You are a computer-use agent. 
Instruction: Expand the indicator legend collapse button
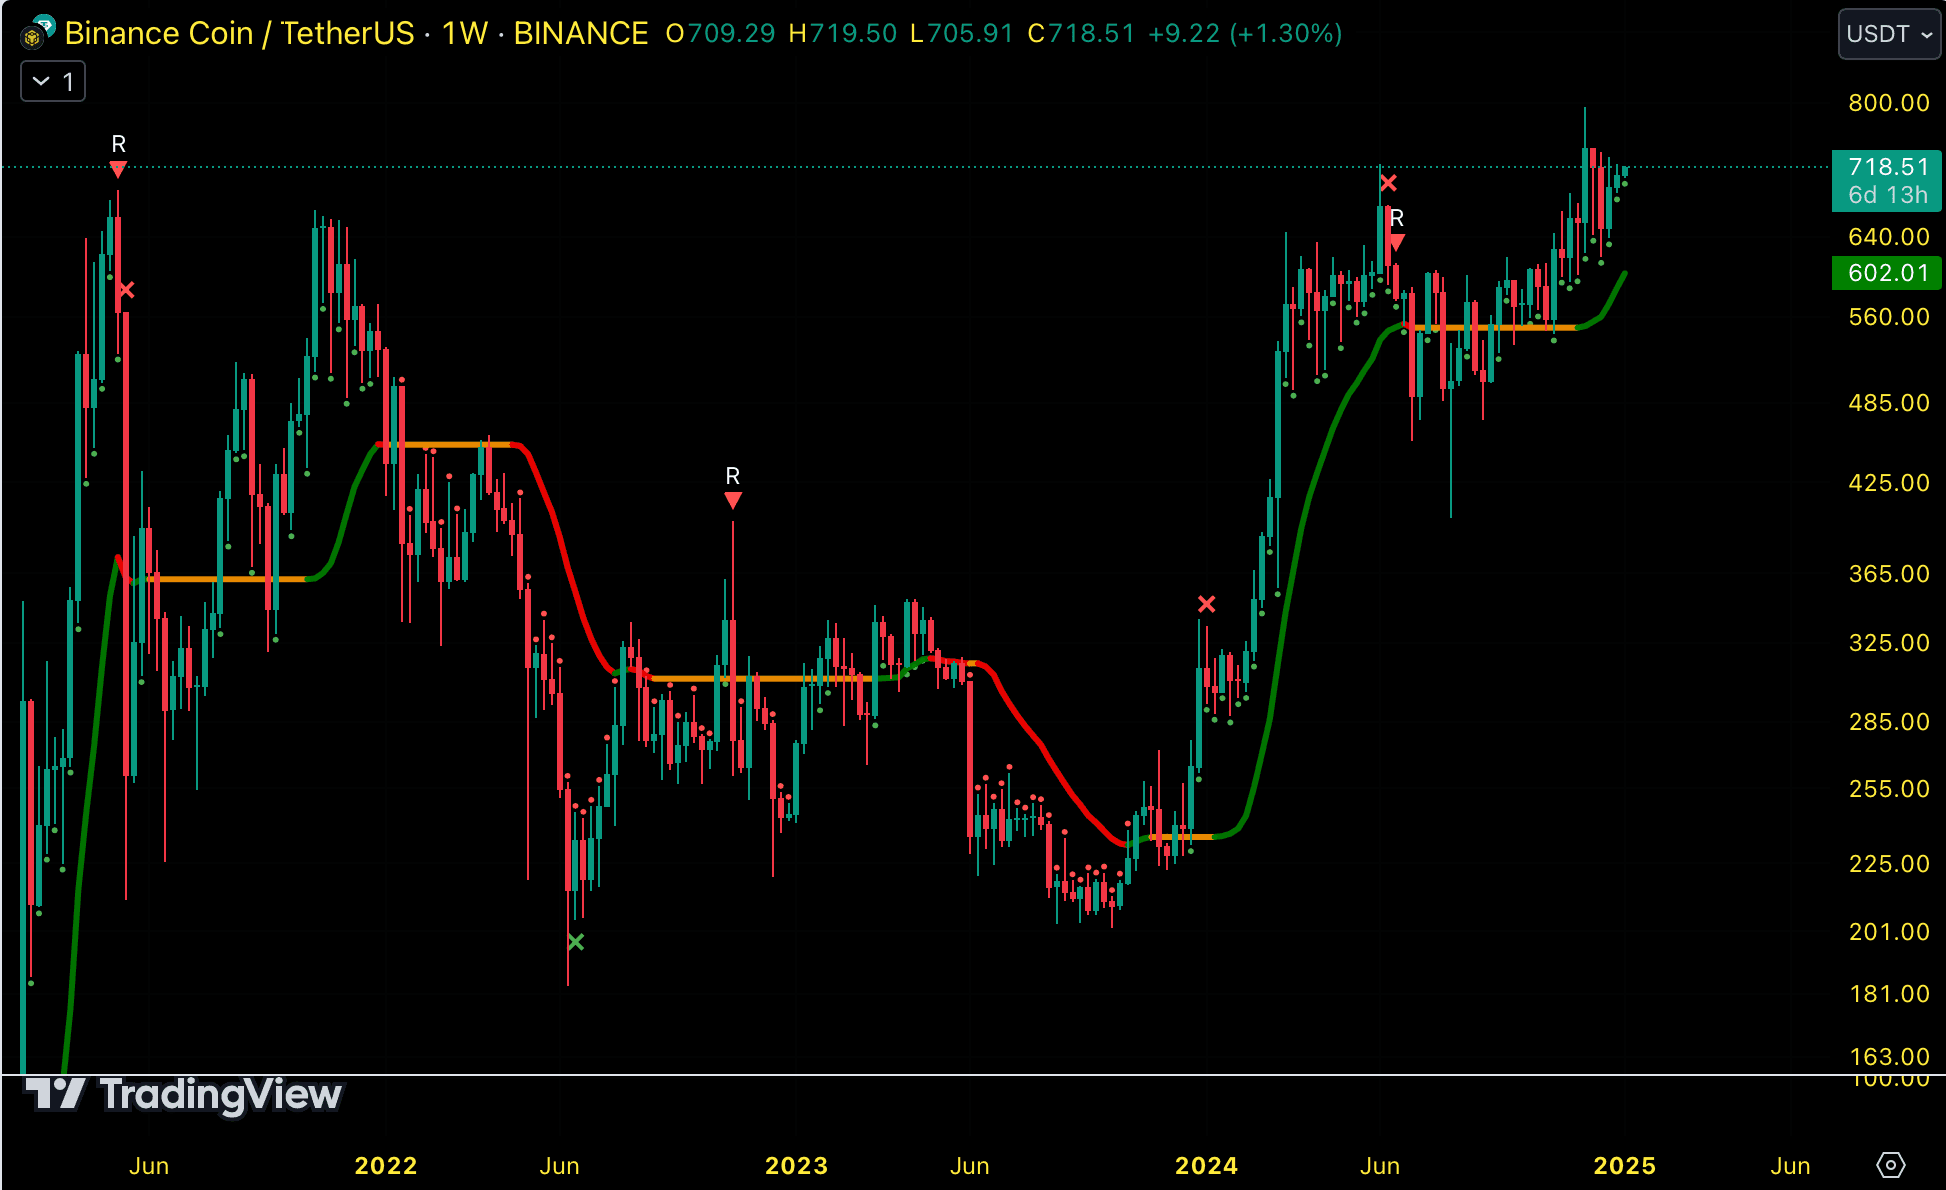point(53,81)
